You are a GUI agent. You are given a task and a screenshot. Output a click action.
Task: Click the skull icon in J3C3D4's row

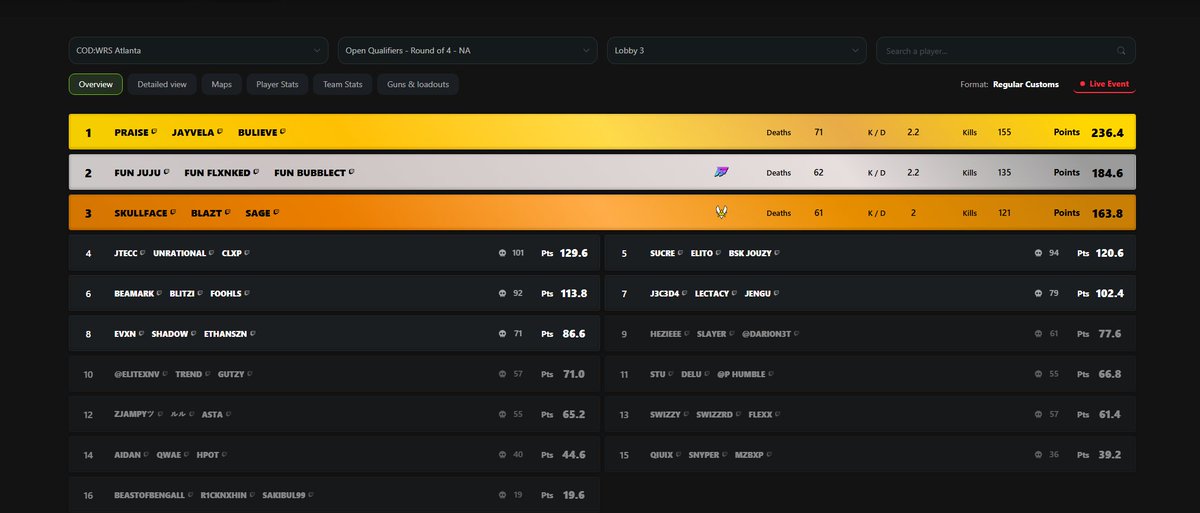[1038, 294]
